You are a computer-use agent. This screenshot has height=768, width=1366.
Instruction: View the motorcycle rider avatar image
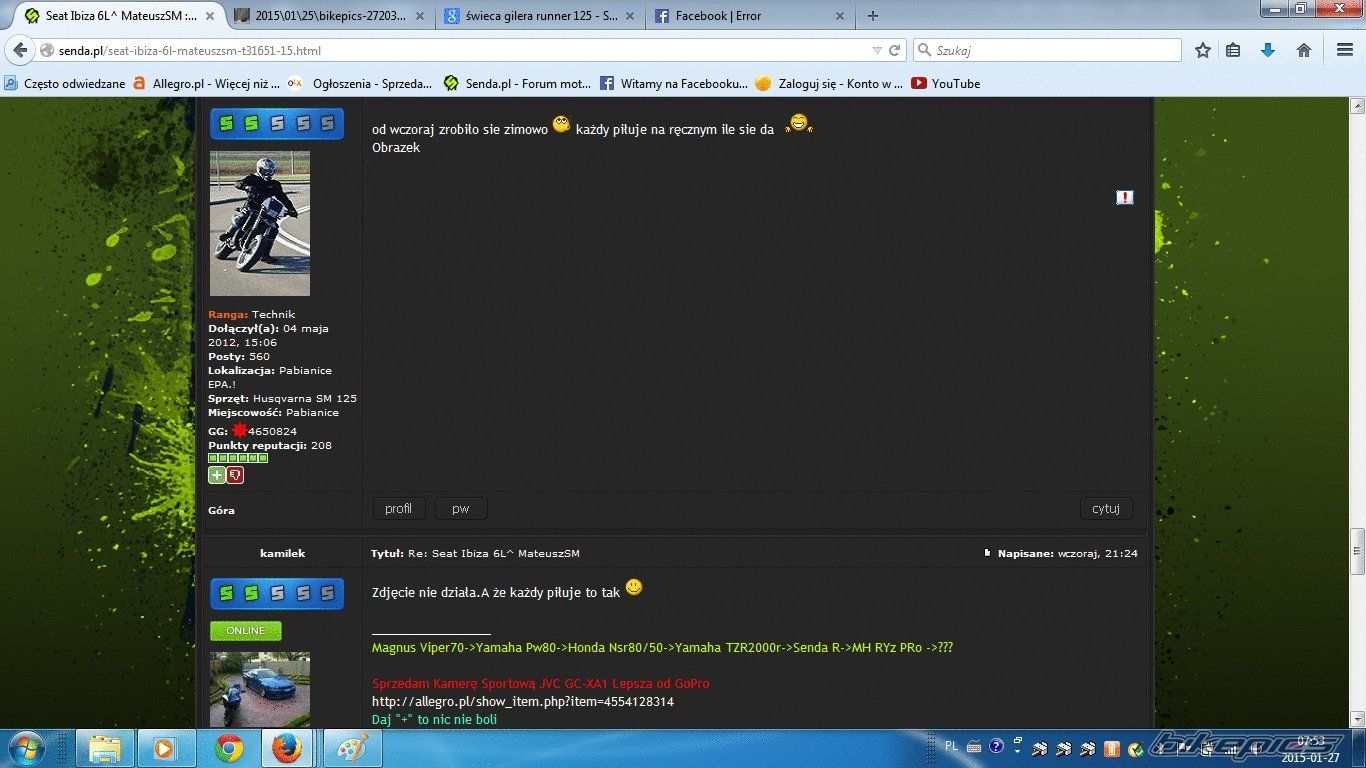pos(260,224)
